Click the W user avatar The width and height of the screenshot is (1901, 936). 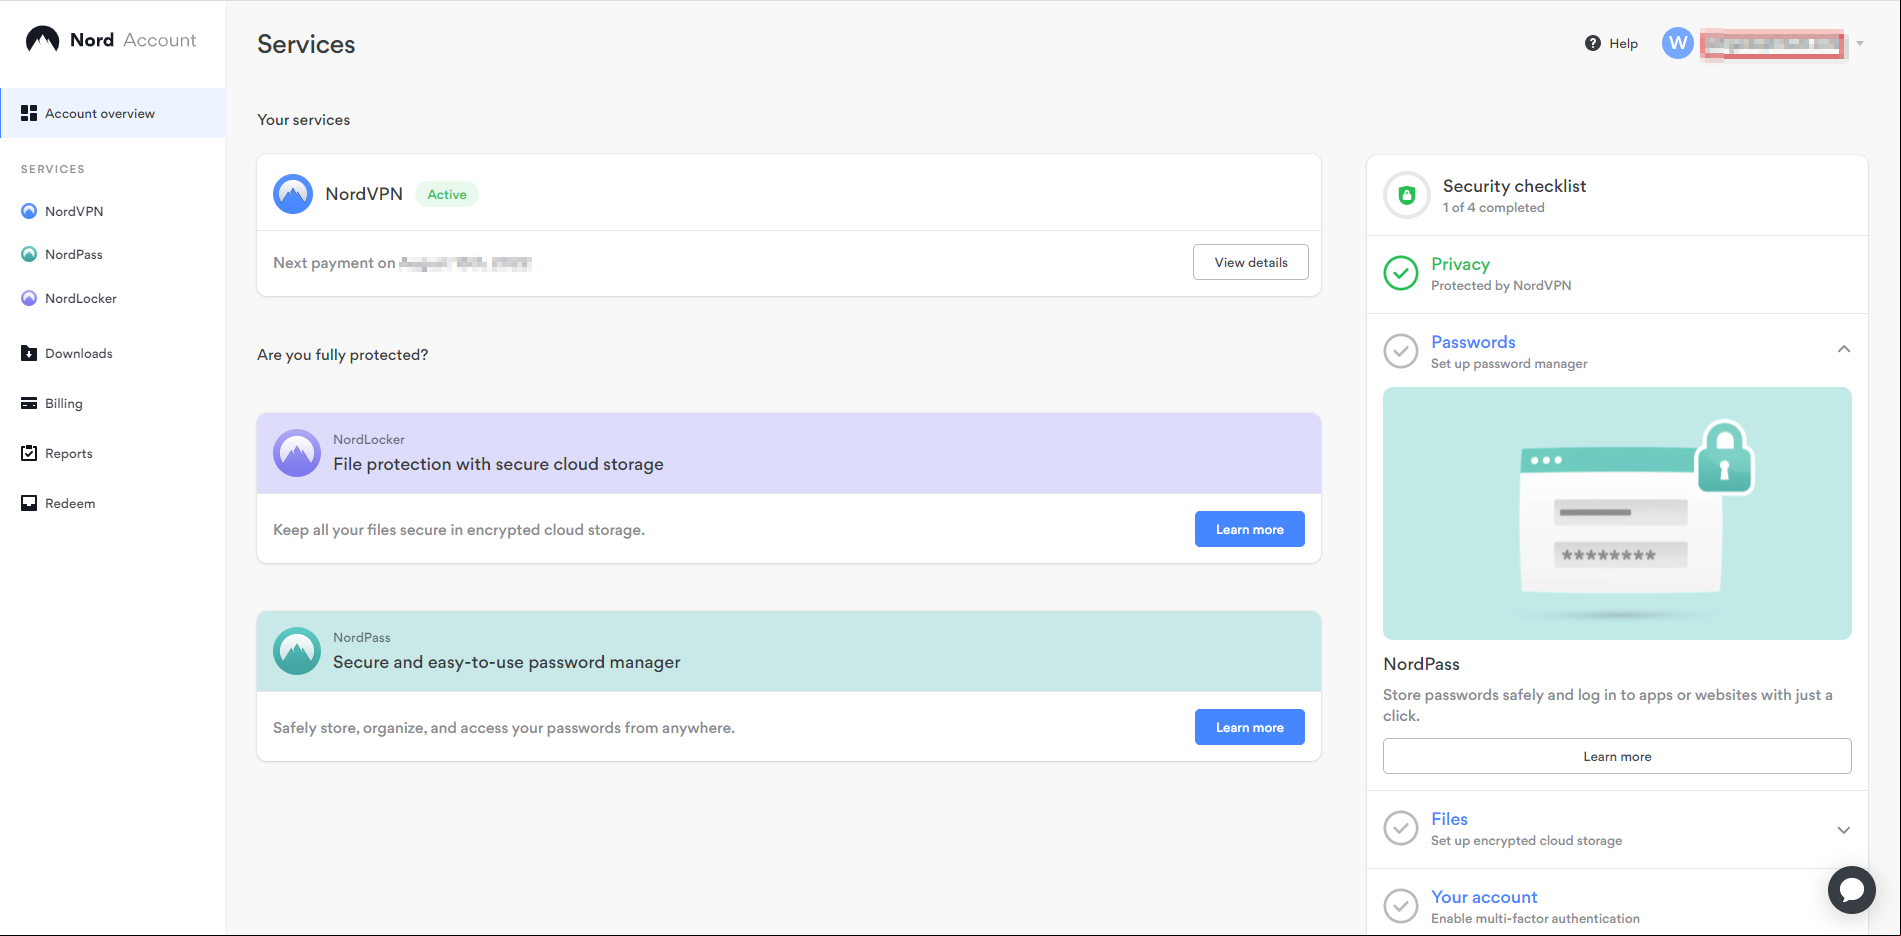point(1678,43)
